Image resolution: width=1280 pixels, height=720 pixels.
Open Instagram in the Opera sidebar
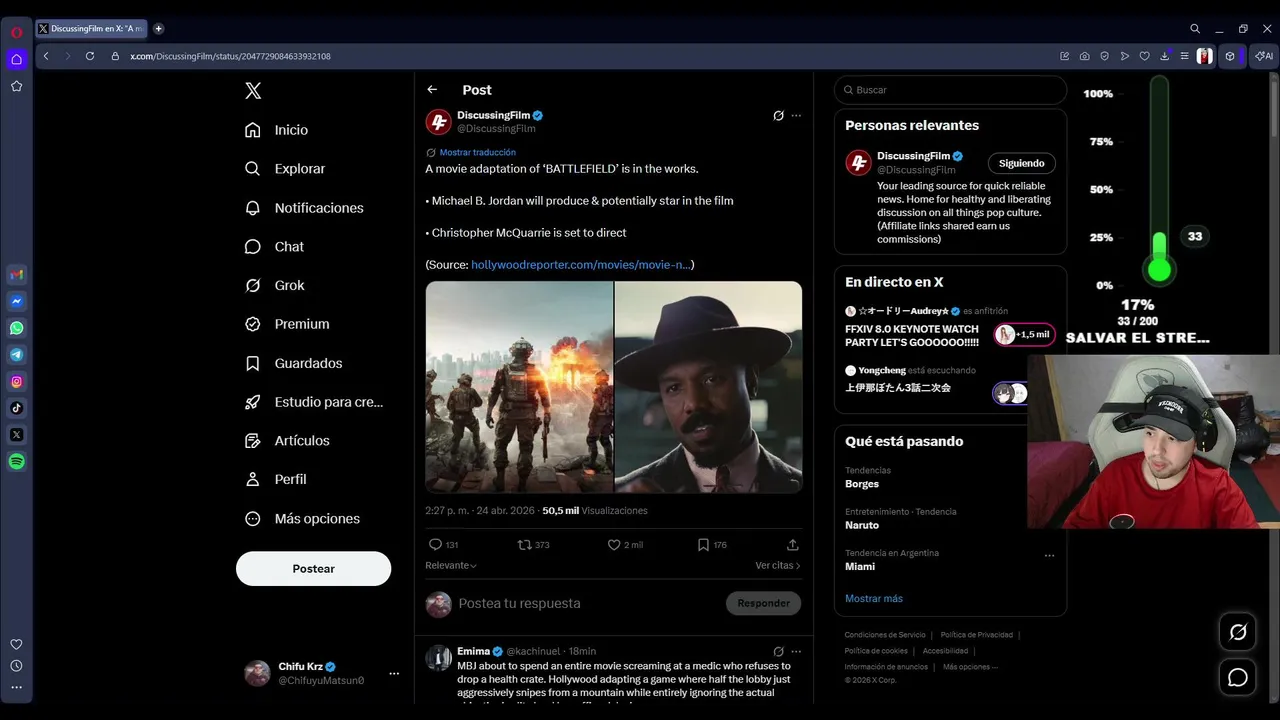pos(17,382)
